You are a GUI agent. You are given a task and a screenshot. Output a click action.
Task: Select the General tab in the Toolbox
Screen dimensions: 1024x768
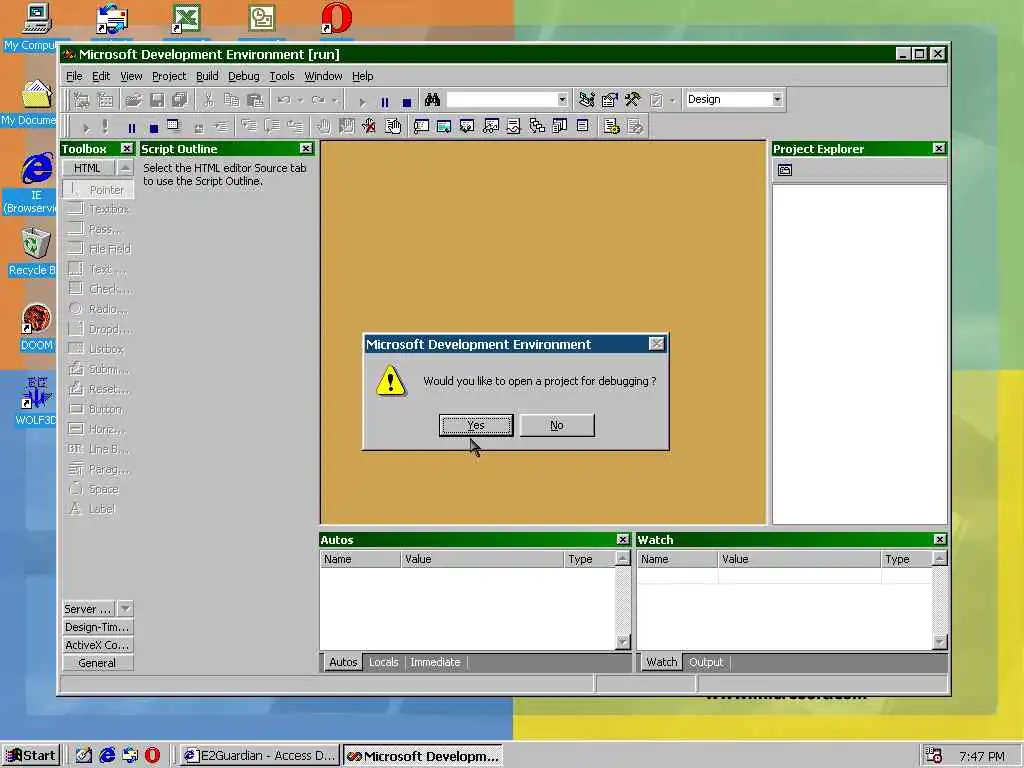(97, 663)
